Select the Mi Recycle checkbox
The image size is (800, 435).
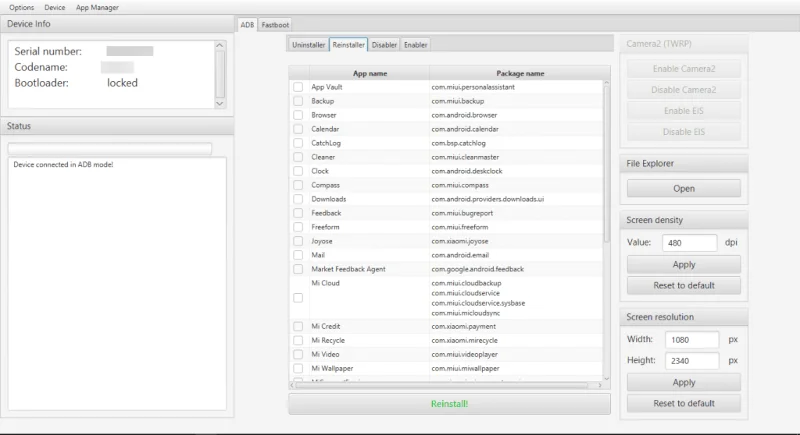(x=298, y=340)
